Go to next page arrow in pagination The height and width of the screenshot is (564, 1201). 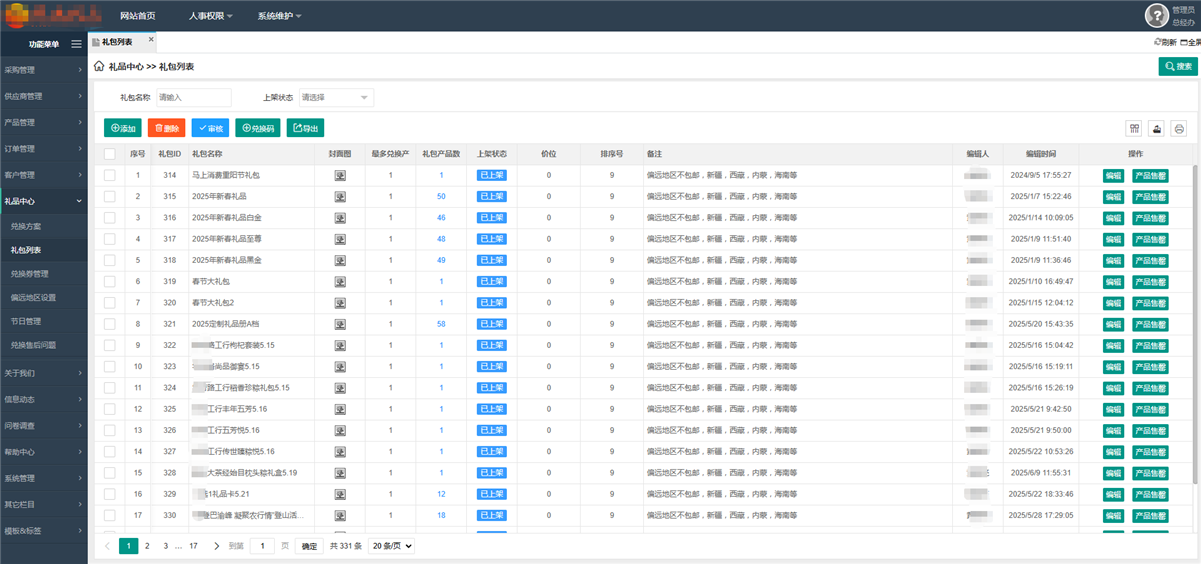point(217,546)
